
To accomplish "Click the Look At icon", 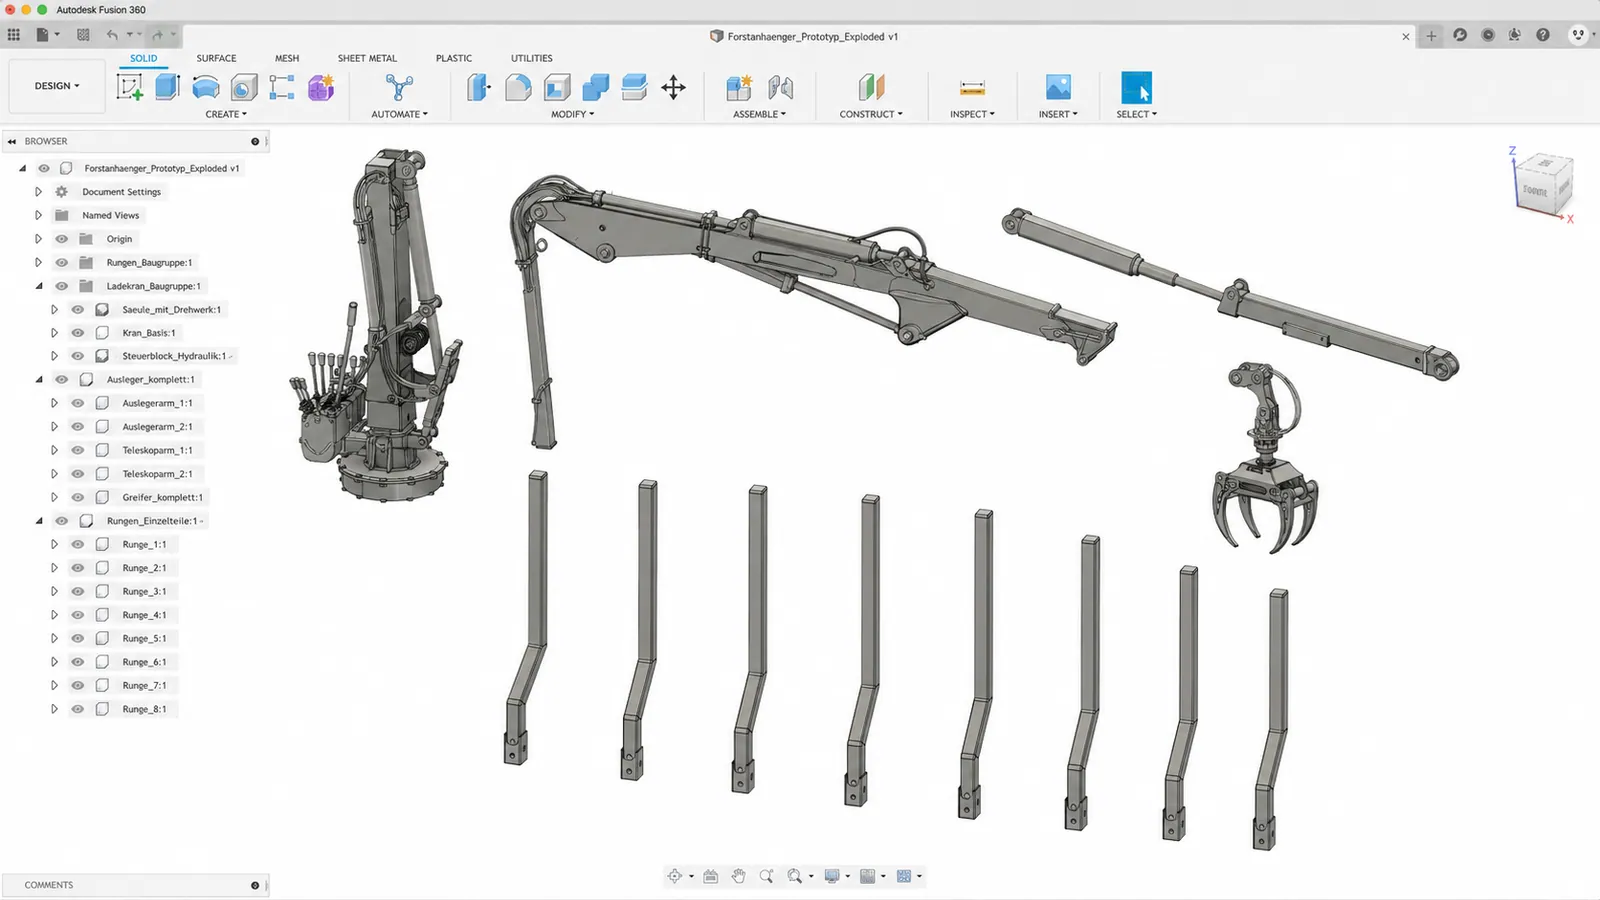I will tap(710, 876).
